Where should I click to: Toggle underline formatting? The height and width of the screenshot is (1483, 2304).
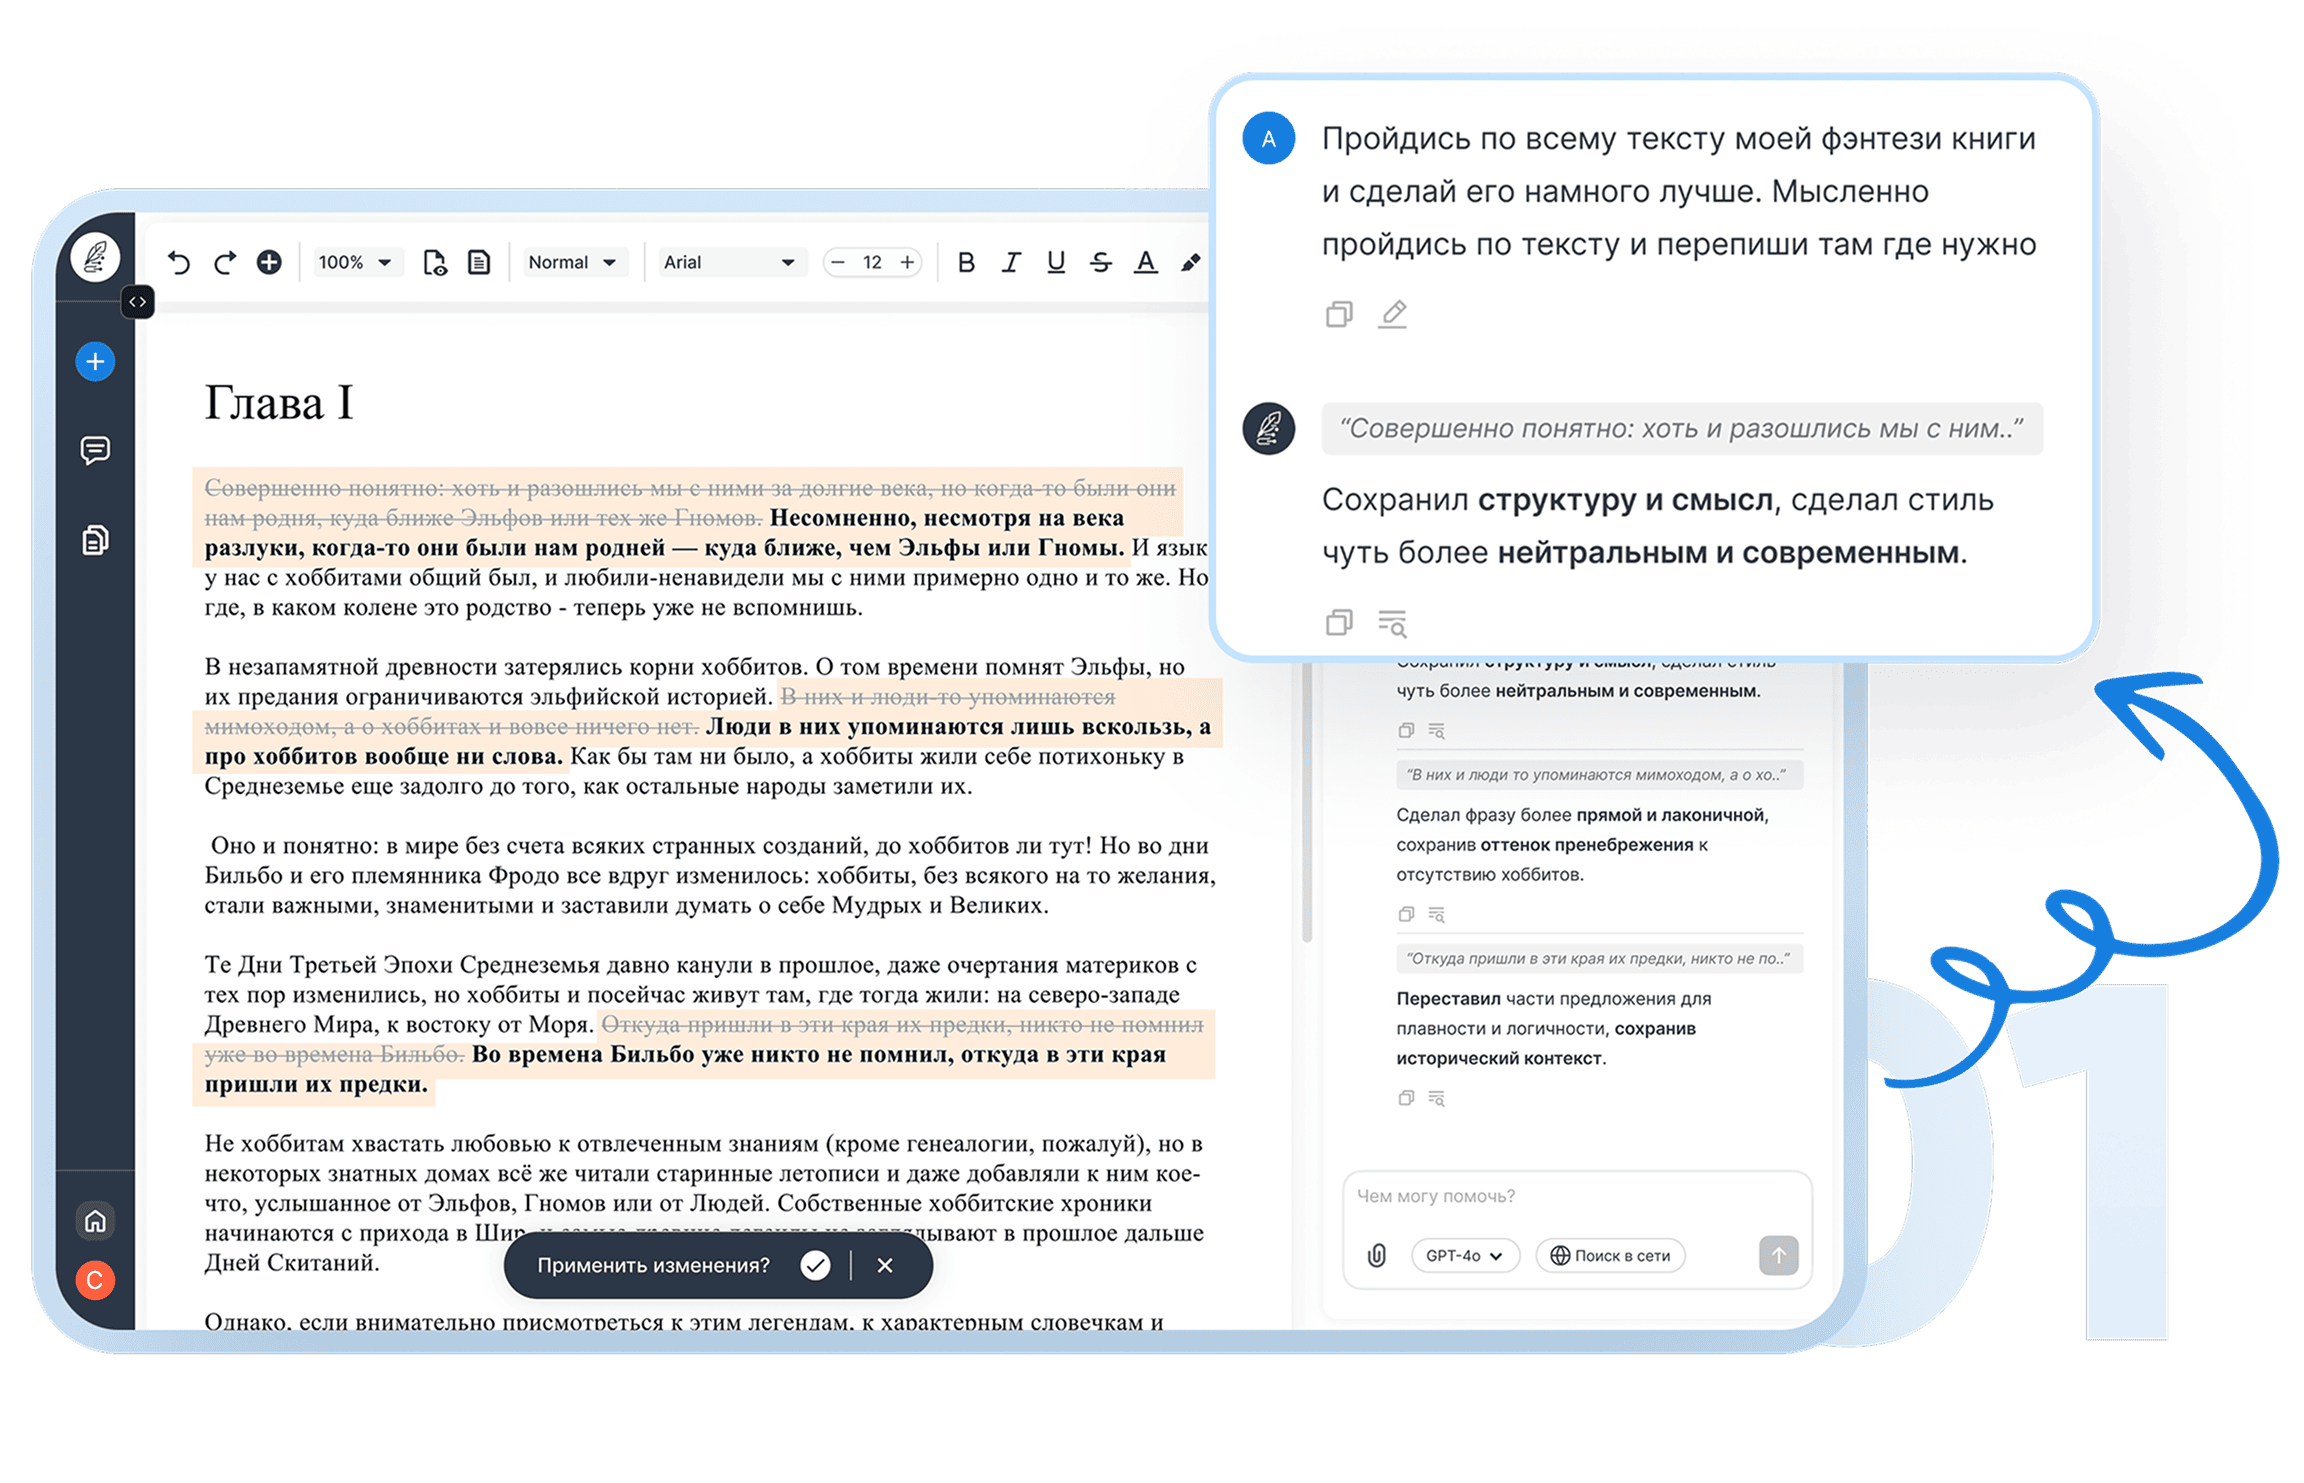[1055, 262]
